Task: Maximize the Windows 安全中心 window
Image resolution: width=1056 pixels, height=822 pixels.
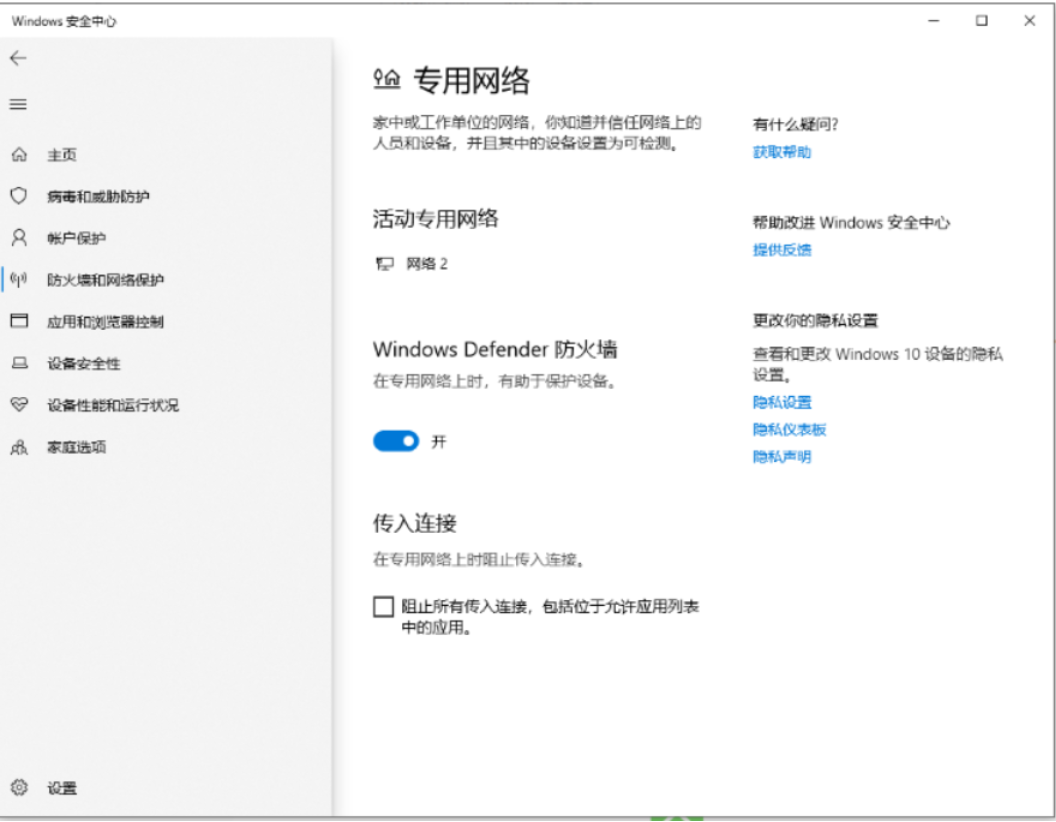Action: tap(982, 21)
